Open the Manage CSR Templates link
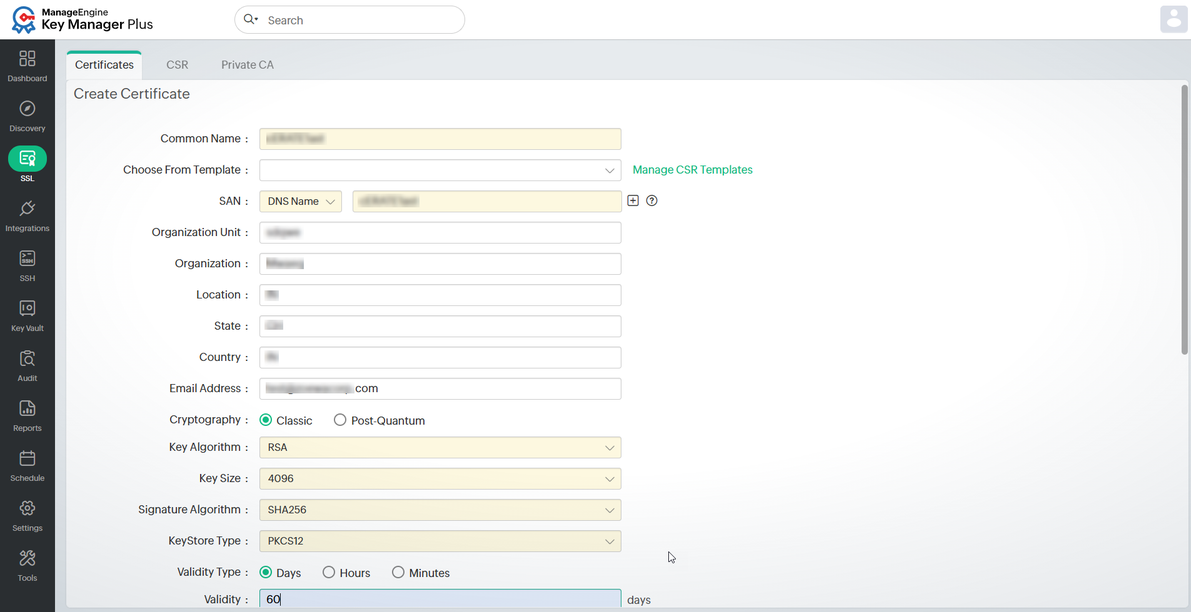The width and height of the screenshot is (1191, 612). [693, 170]
